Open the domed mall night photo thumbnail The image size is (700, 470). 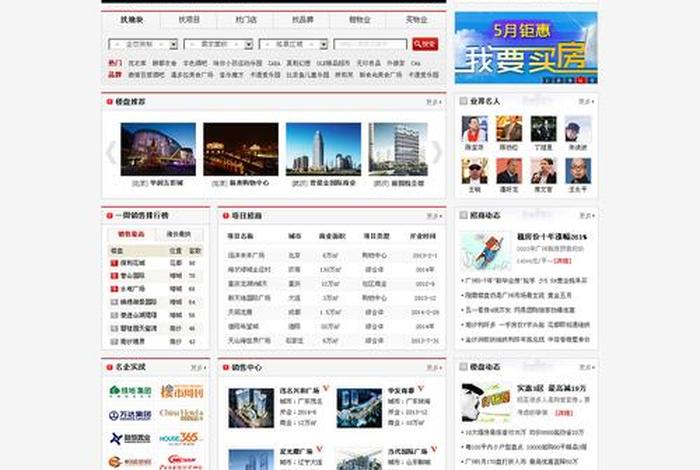(158, 149)
